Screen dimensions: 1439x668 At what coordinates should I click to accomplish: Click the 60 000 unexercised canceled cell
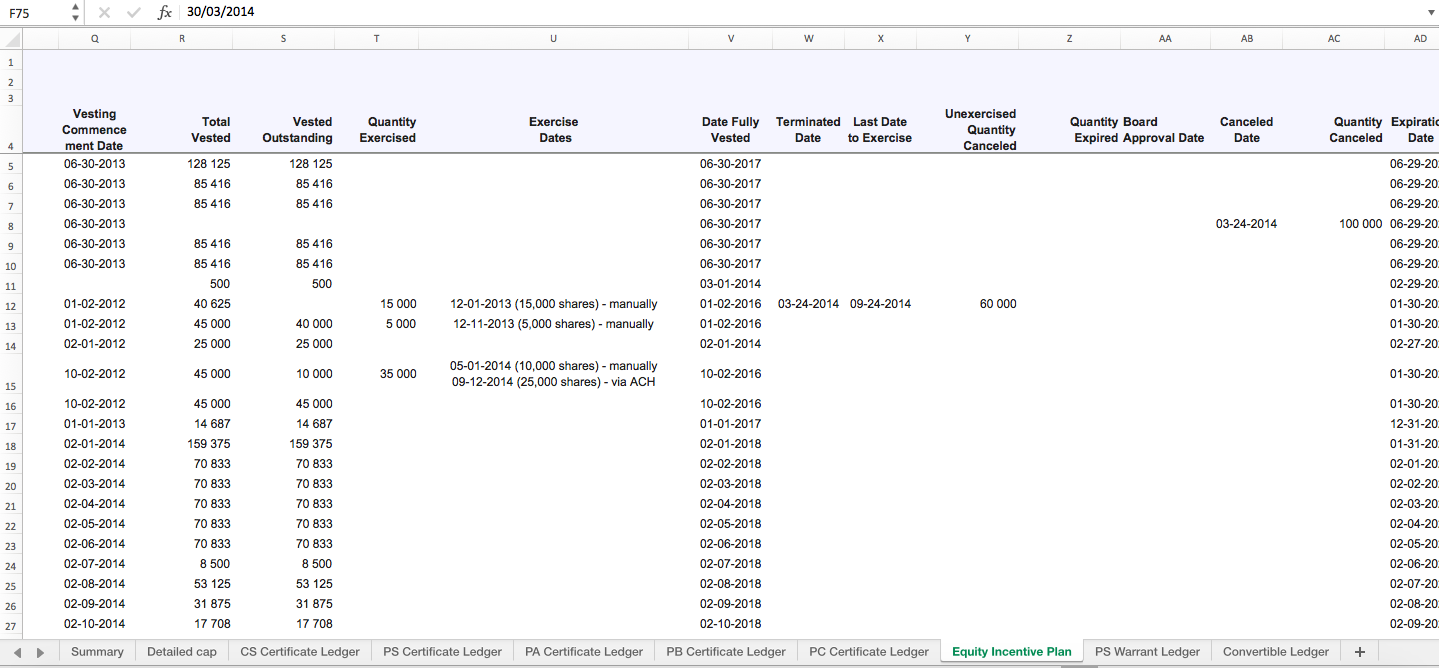click(x=967, y=304)
